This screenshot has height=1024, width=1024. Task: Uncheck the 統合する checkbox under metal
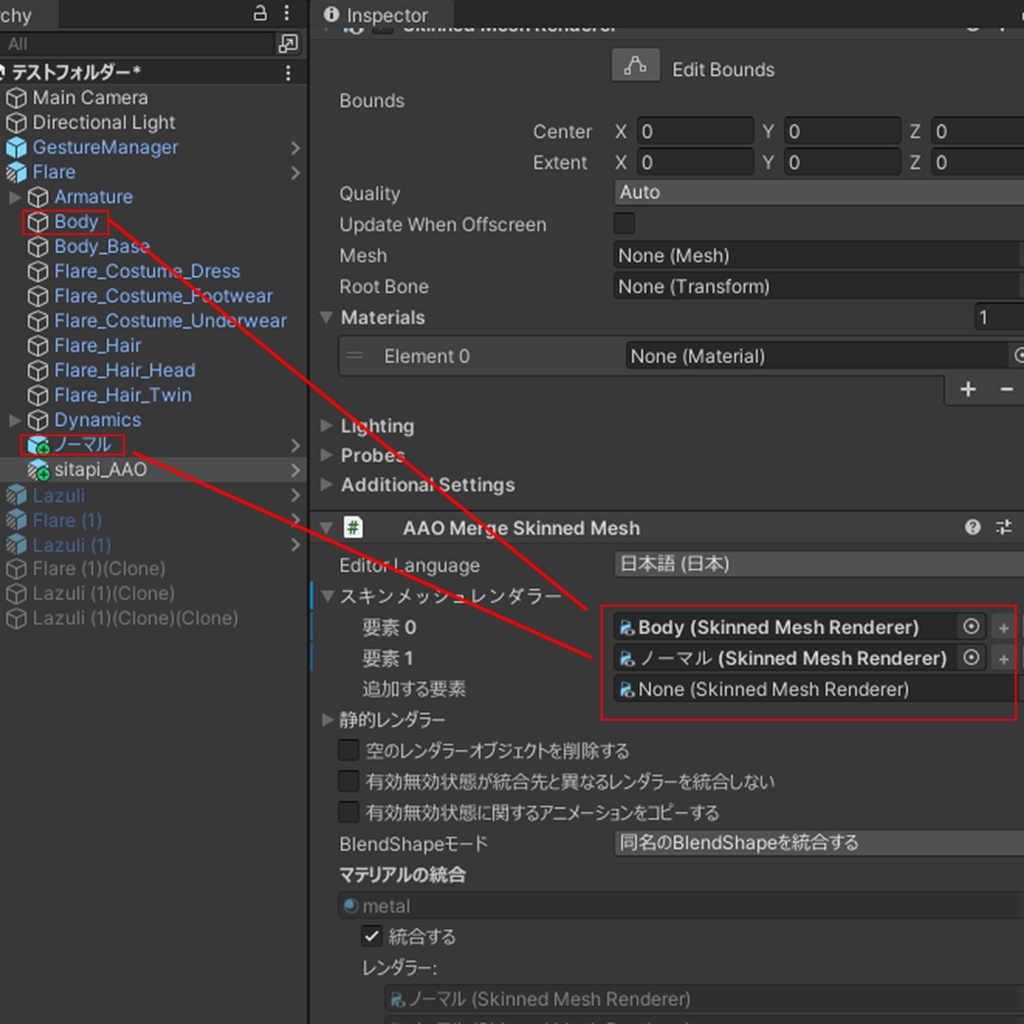click(x=372, y=936)
